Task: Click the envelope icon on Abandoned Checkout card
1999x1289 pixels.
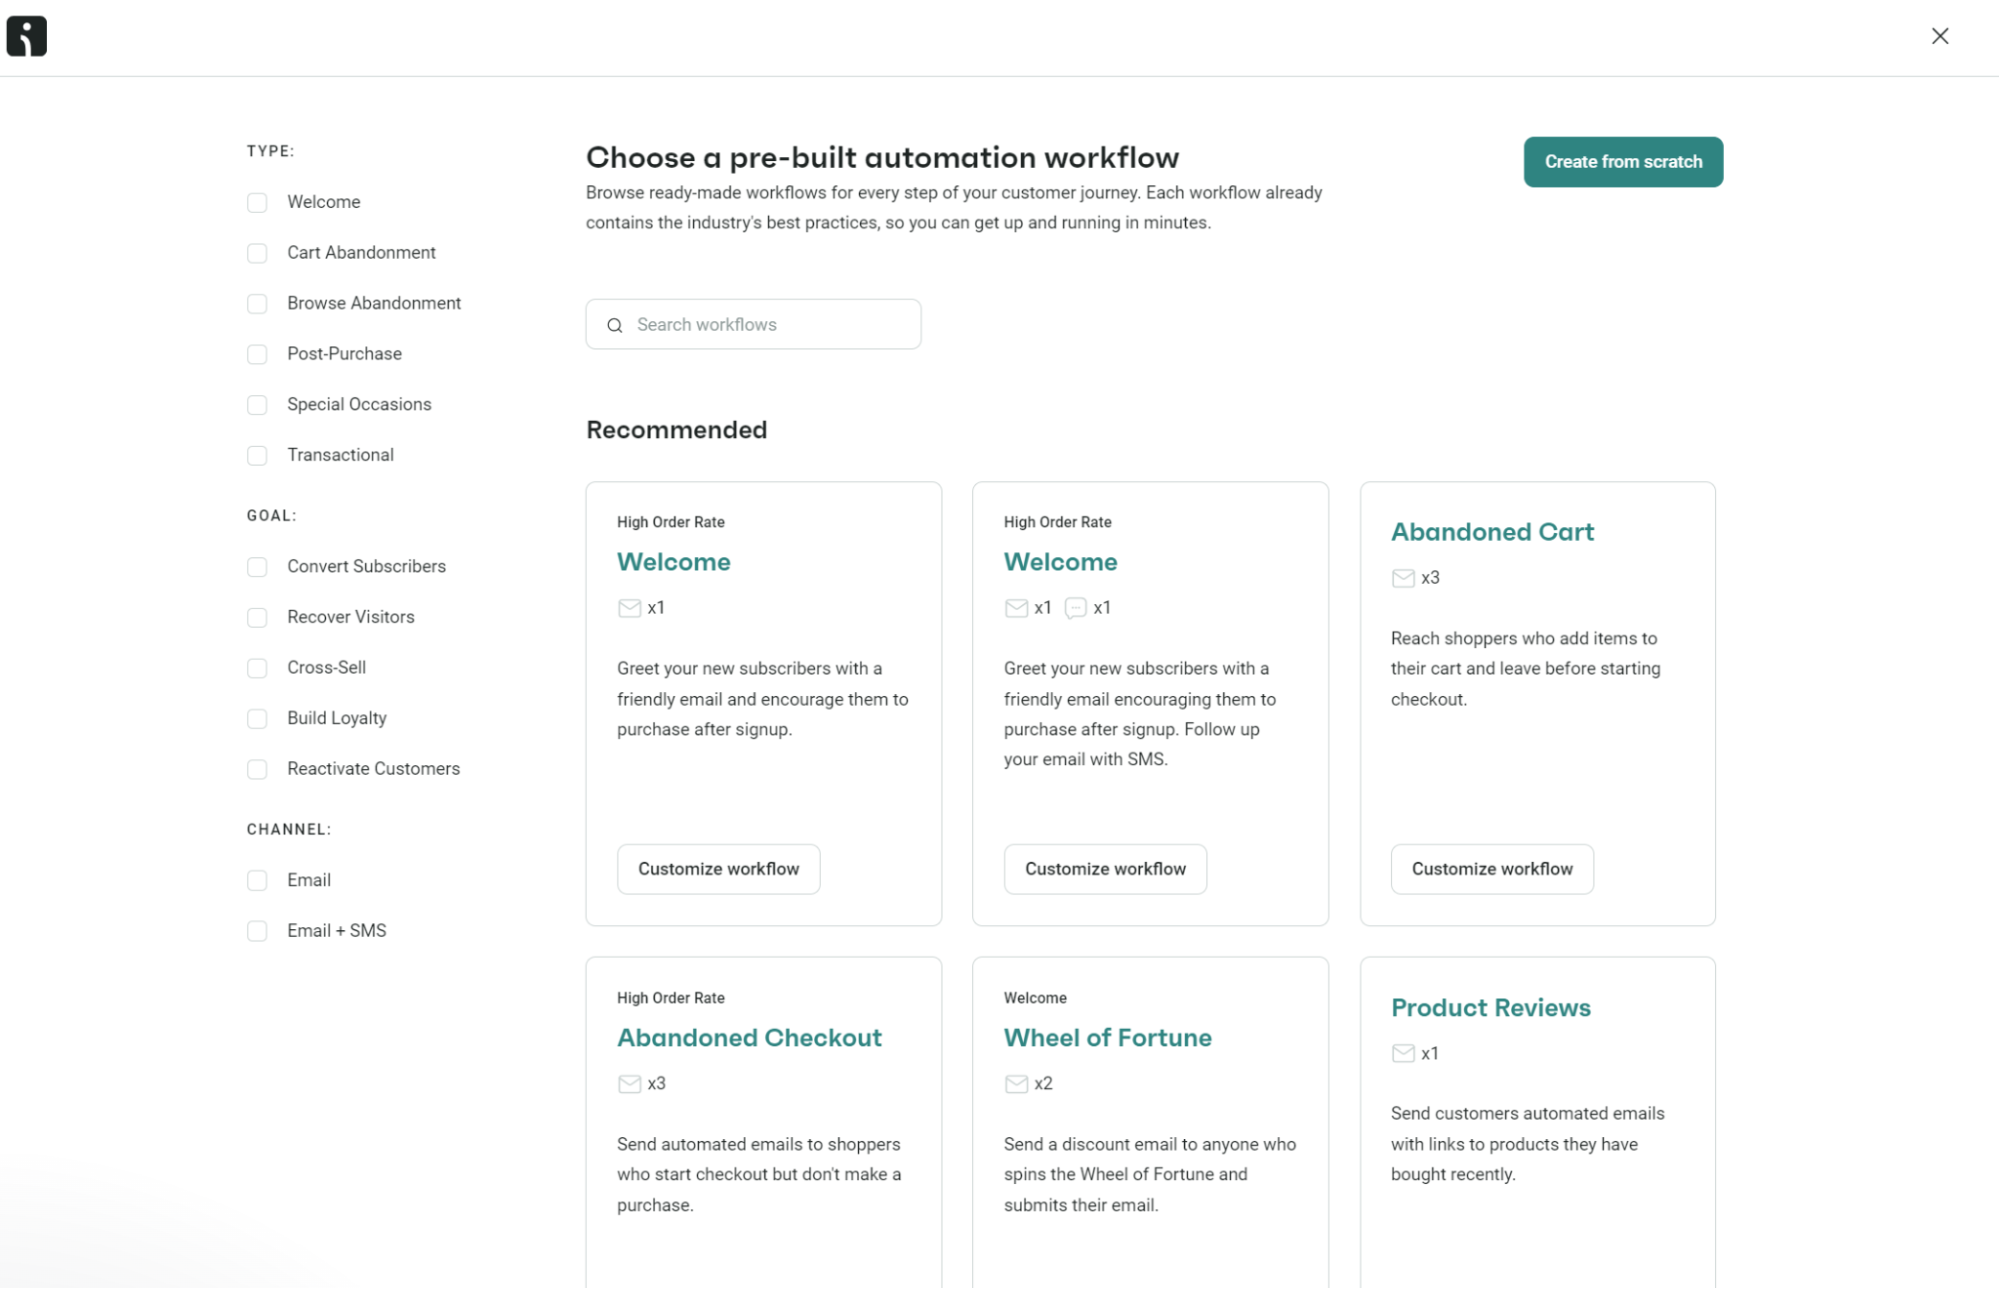Action: 629,1083
